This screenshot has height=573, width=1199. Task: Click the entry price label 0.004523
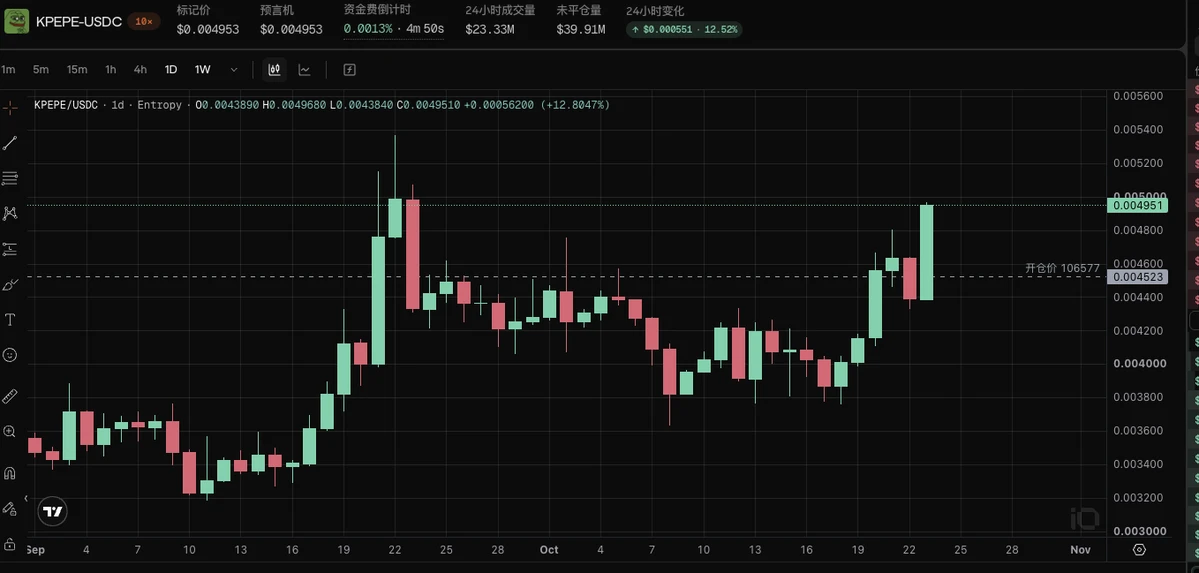[1138, 277]
